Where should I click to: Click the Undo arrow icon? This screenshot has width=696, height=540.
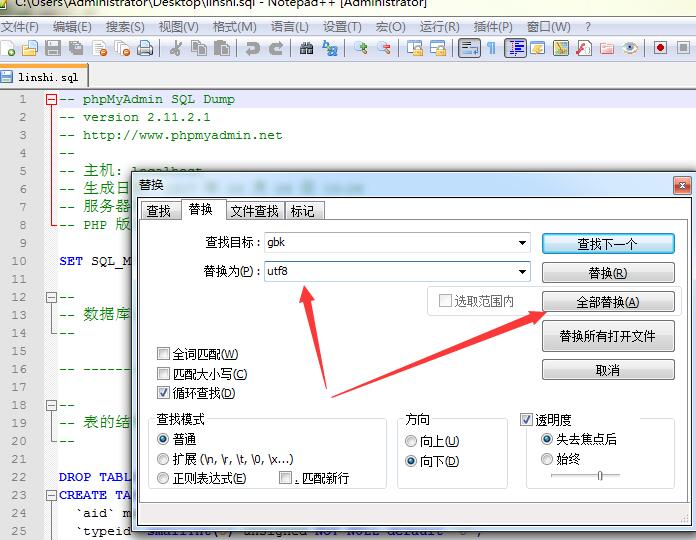click(252, 48)
